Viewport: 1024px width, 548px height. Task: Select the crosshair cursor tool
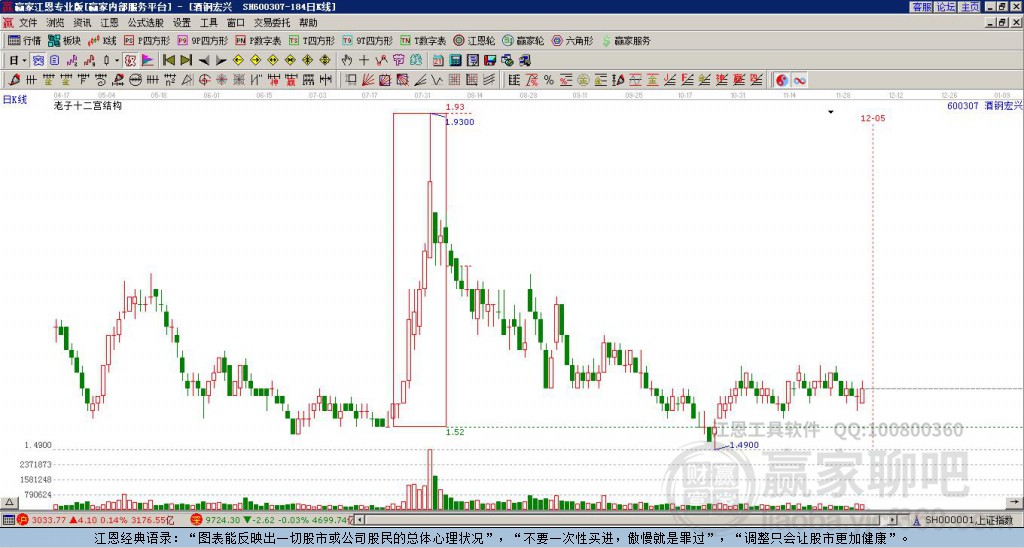(x=364, y=61)
